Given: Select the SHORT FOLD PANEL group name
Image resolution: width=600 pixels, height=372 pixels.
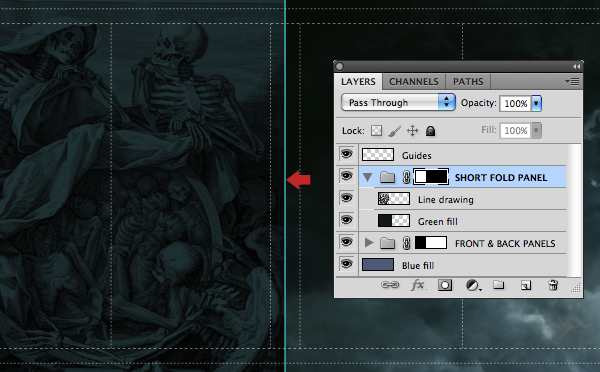Looking at the screenshot, I should pyautogui.click(x=501, y=178).
